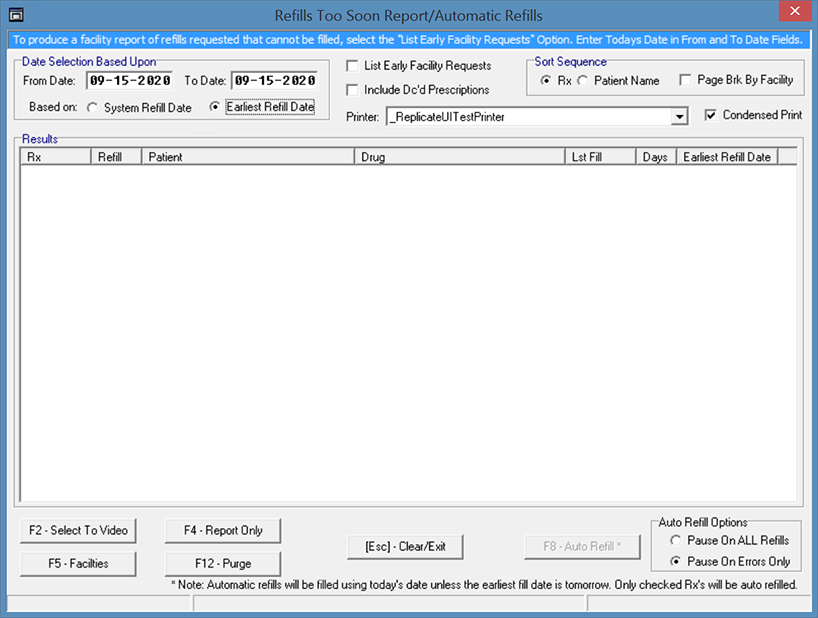Click the F12 - Purge button
The height and width of the screenshot is (618, 818).
click(223, 563)
